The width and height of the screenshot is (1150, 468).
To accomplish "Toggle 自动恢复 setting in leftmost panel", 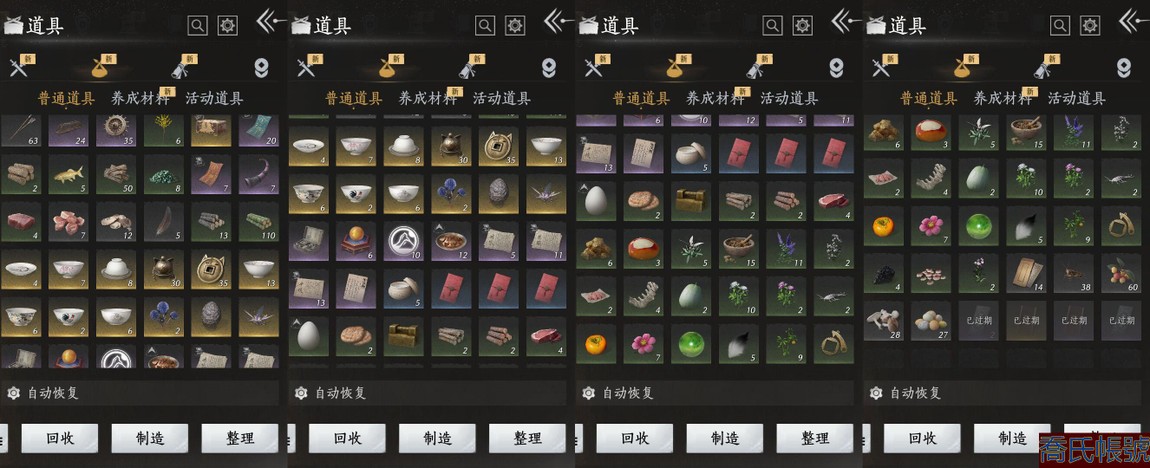I will [44, 393].
